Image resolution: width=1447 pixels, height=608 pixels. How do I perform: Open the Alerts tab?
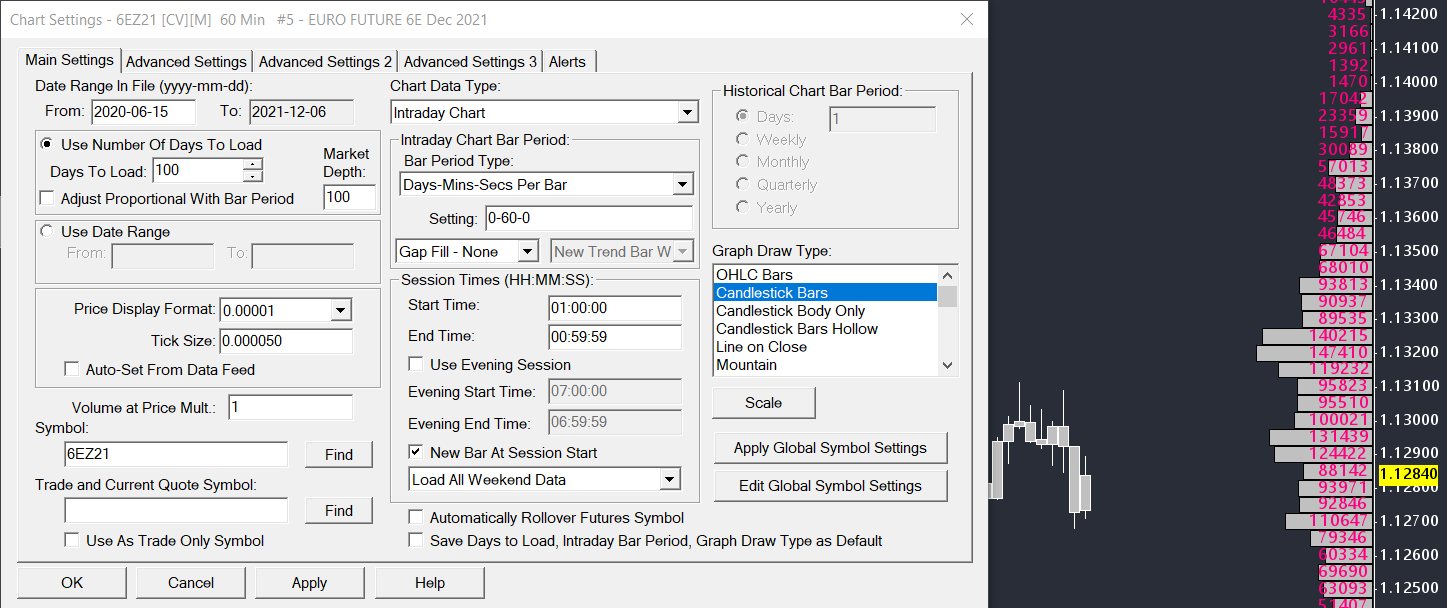pyautogui.click(x=567, y=62)
